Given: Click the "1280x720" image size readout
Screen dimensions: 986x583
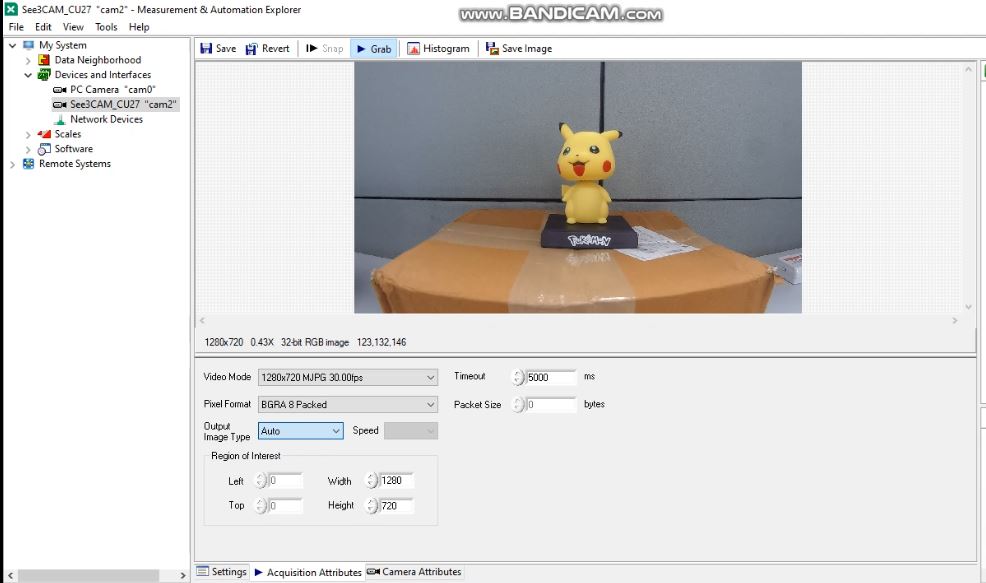Looking at the screenshot, I should pyautogui.click(x=223, y=342).
